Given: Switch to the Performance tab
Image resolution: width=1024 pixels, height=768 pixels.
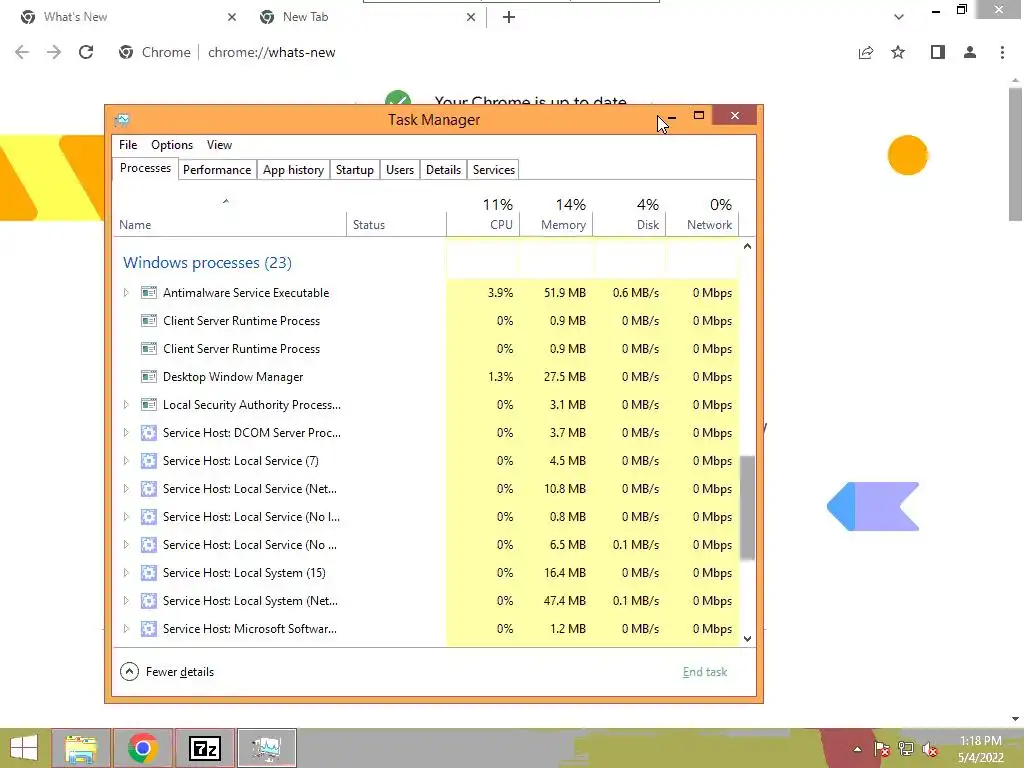Looking at the screenshot, I should [217, 170].
